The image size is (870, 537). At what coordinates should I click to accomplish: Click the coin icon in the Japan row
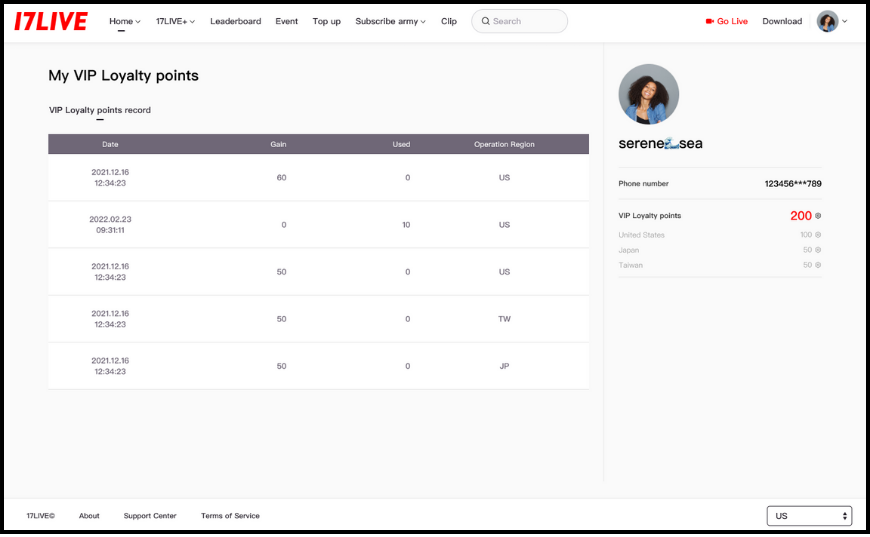pos(818,250)
